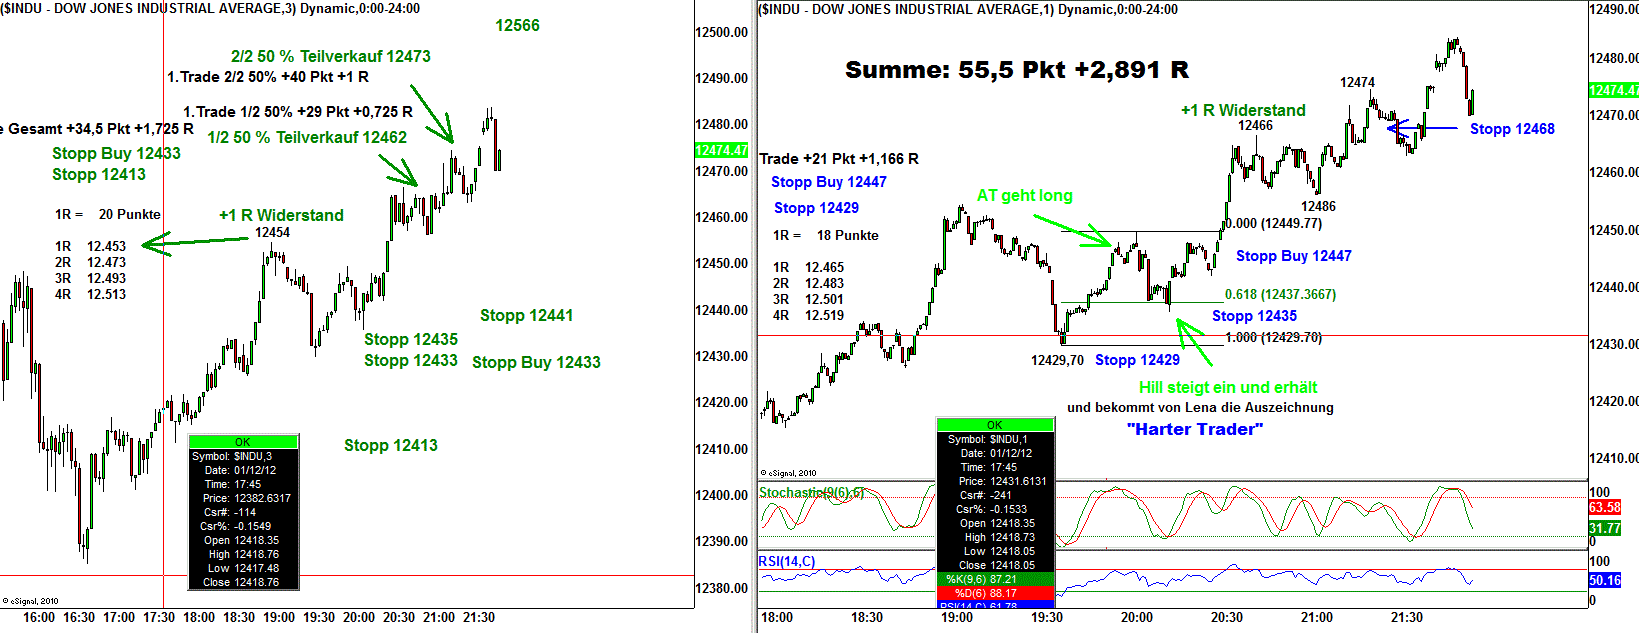This screenshot has height=633, width=1639.
Task: Select the green OK header of left data box
Action: click(x=243, y=441)
